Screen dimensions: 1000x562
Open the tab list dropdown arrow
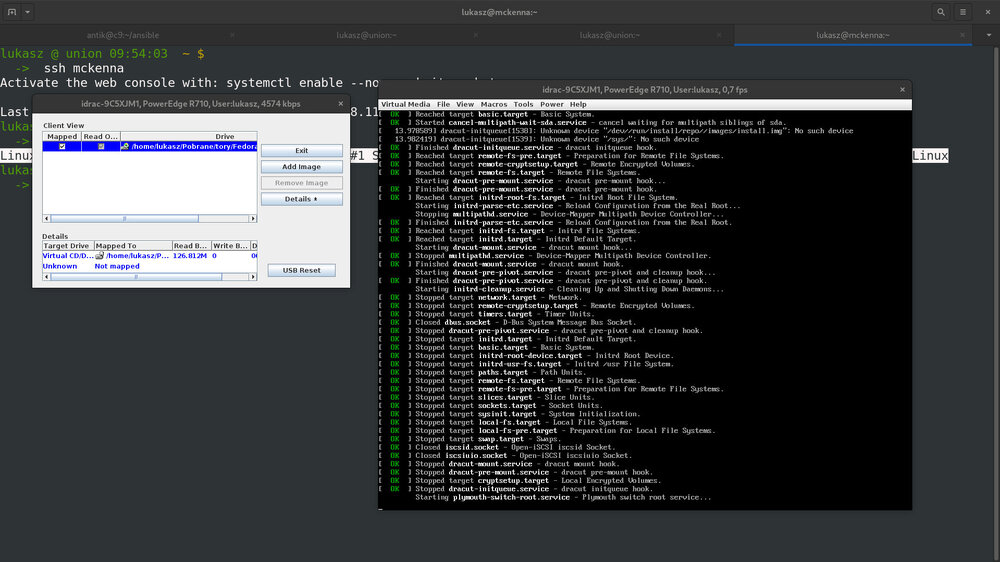[990, 35]
